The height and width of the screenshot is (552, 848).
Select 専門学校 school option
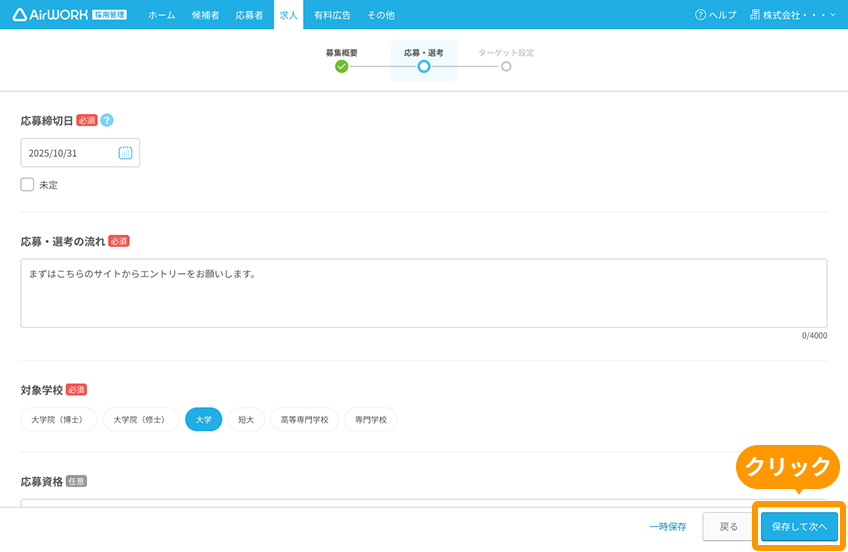(371, 420)
